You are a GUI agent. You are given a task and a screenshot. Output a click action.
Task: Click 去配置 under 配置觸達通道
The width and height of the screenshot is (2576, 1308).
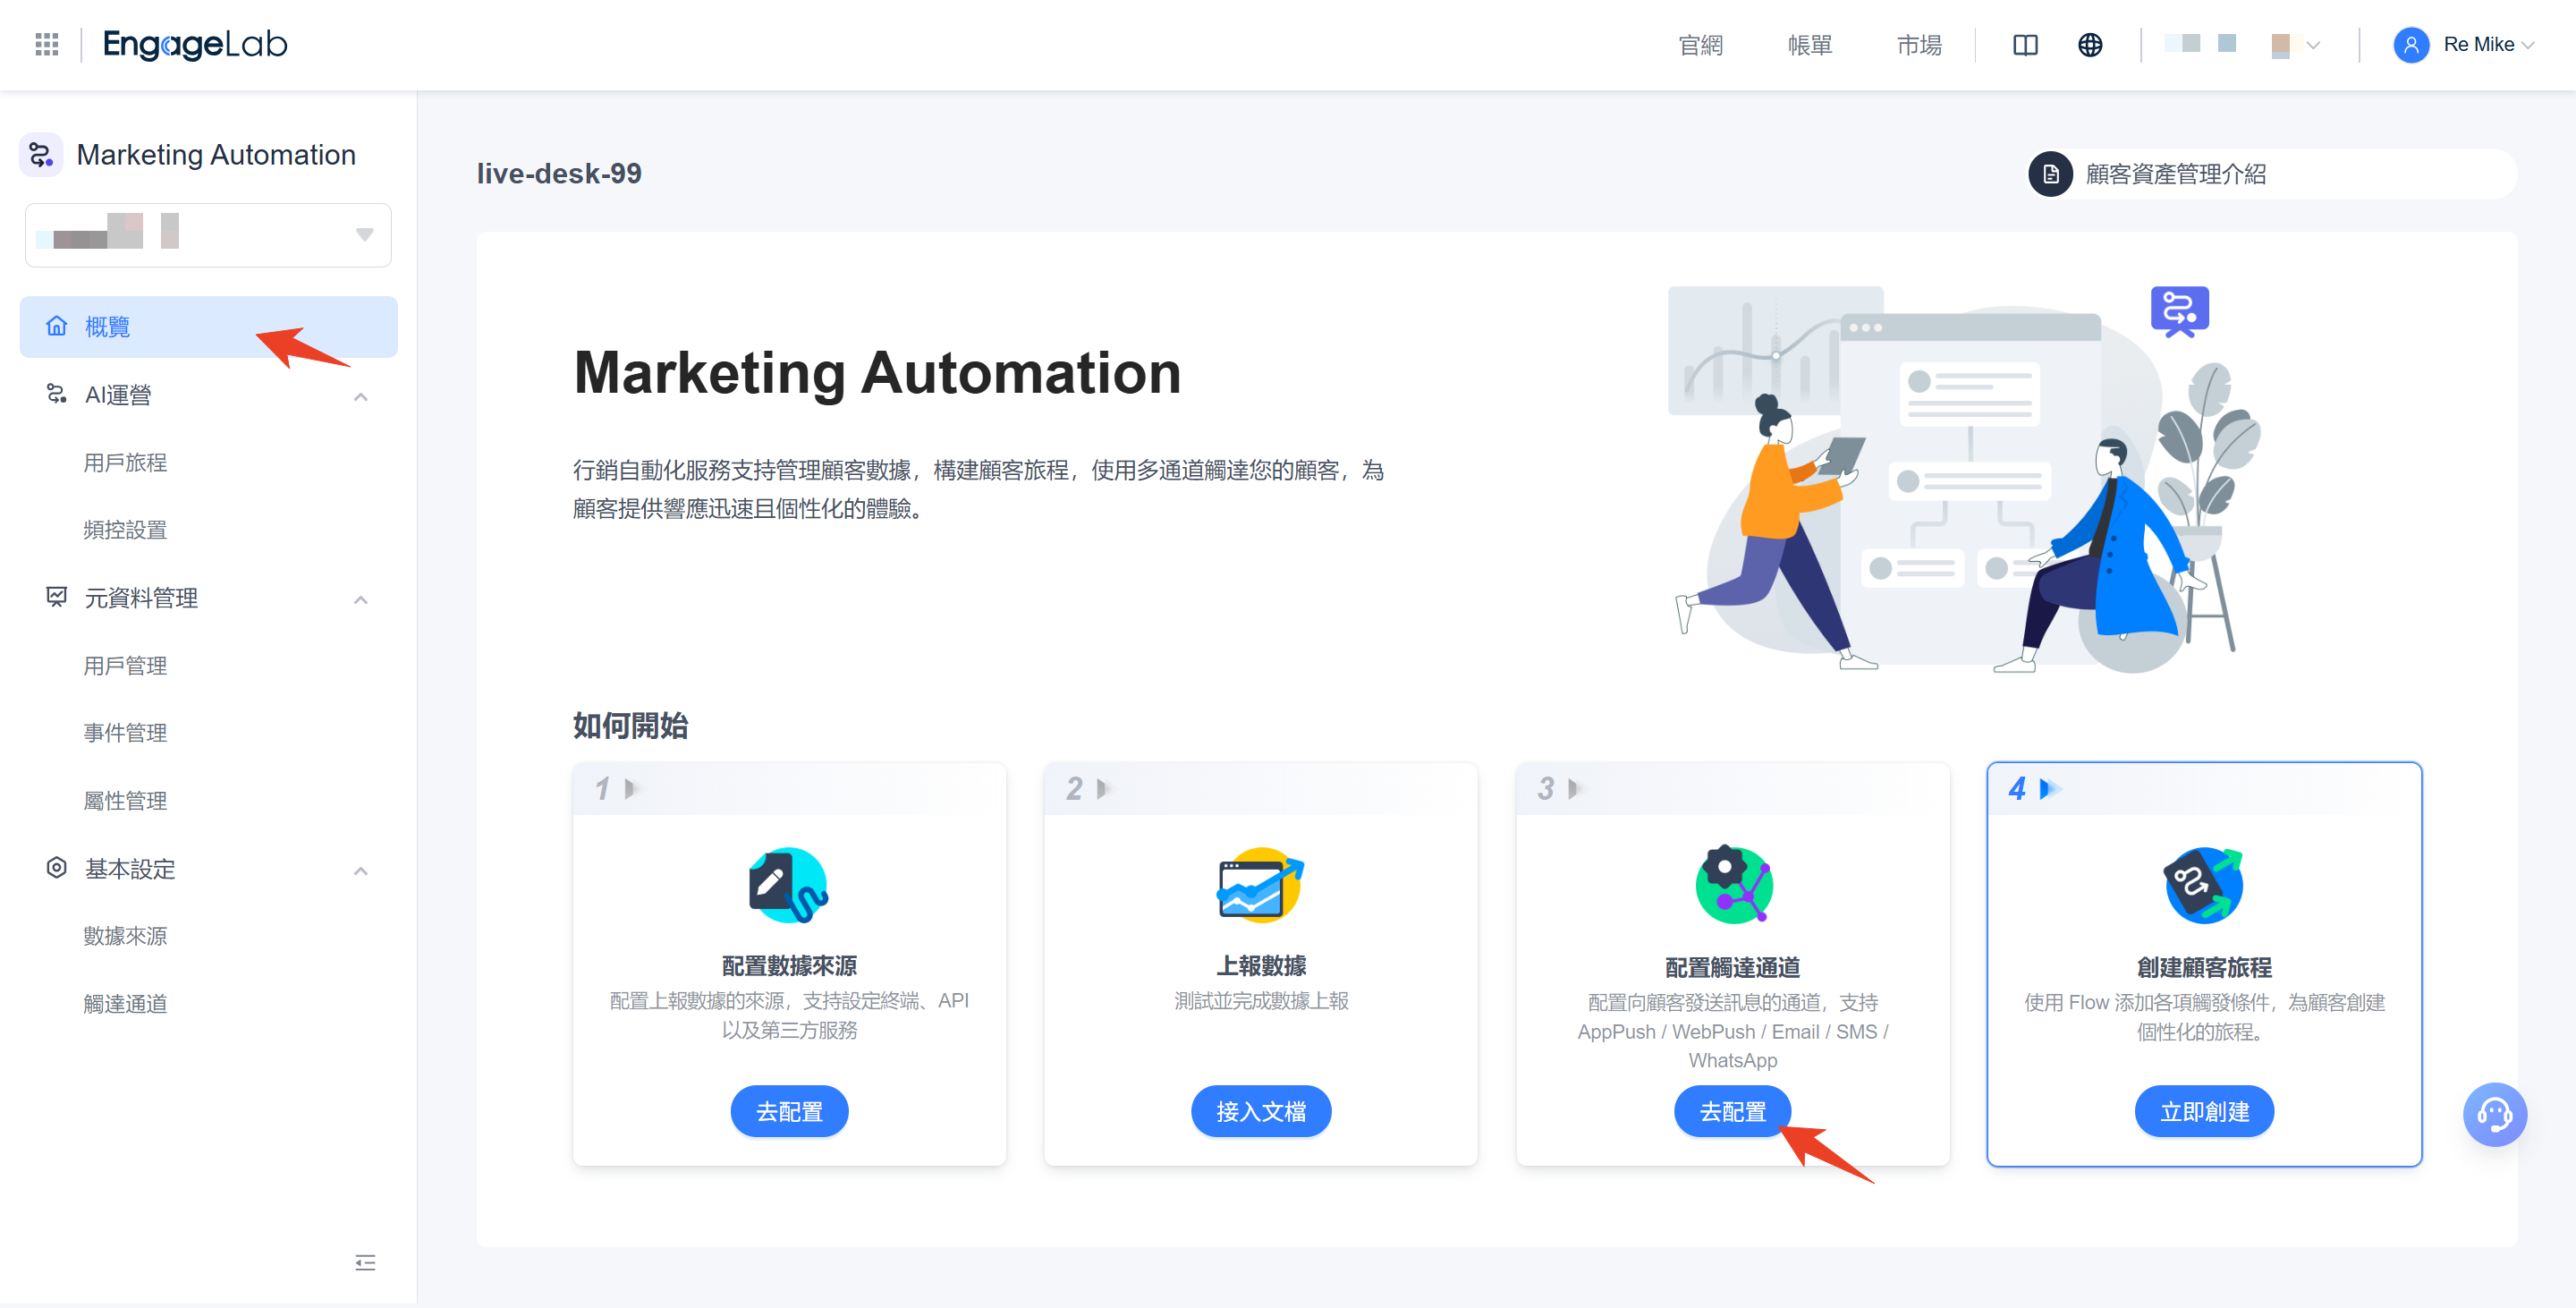click(x=1732, y=1111)
